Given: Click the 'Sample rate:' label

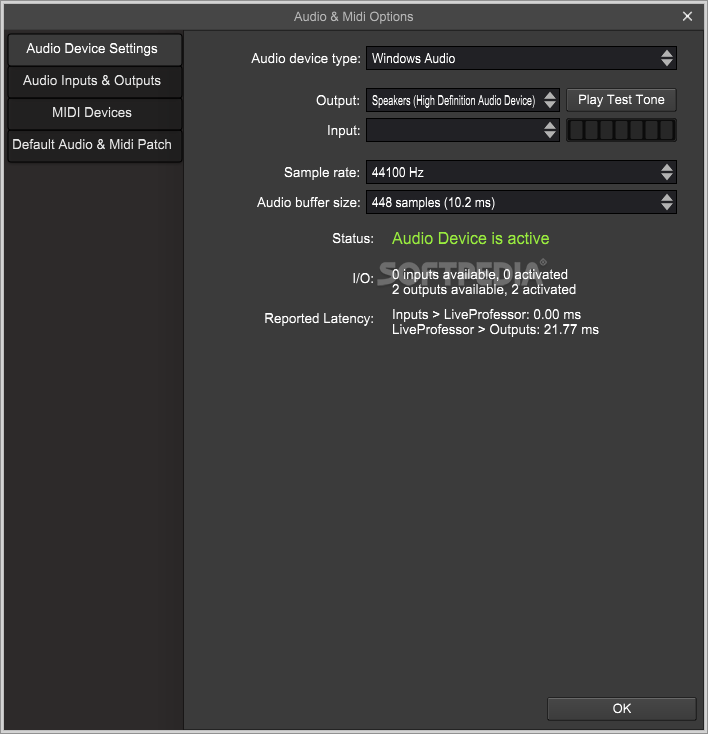Looking at the screenshot, I should pos(322,173).
